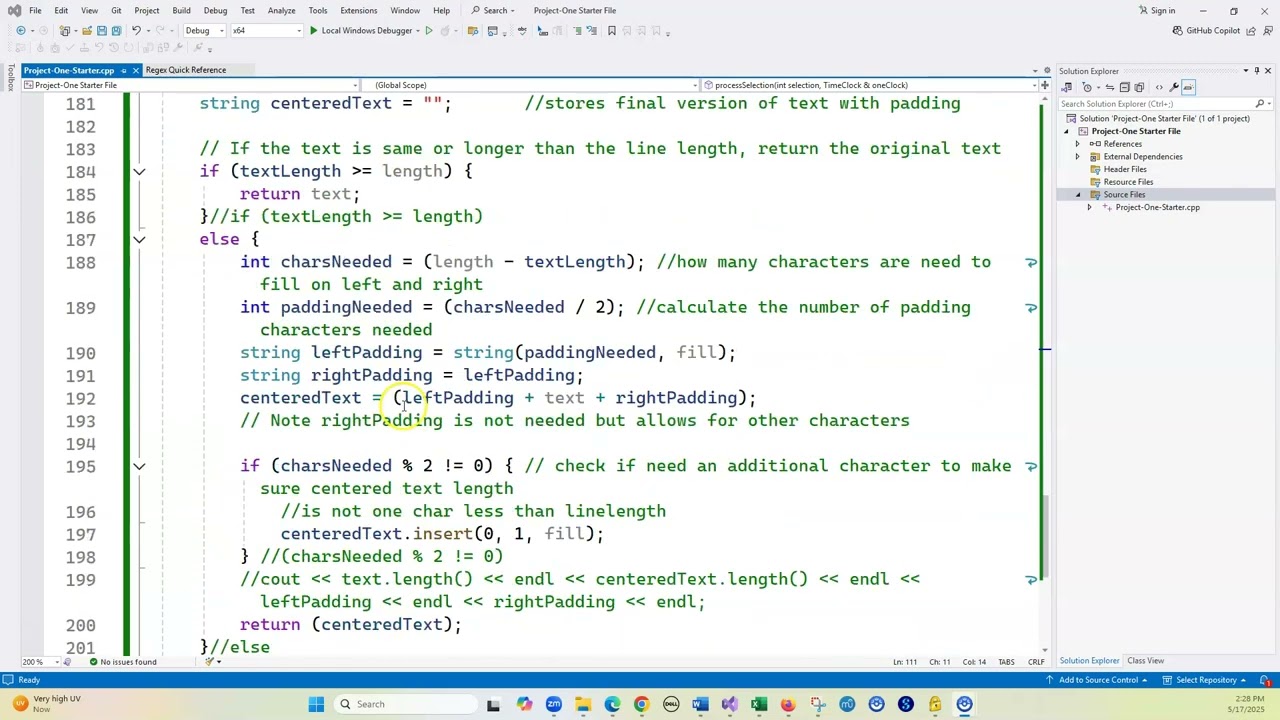1280x720 pixels.
Task: Open the x64 platform dropdown
Action: (266, 31)
